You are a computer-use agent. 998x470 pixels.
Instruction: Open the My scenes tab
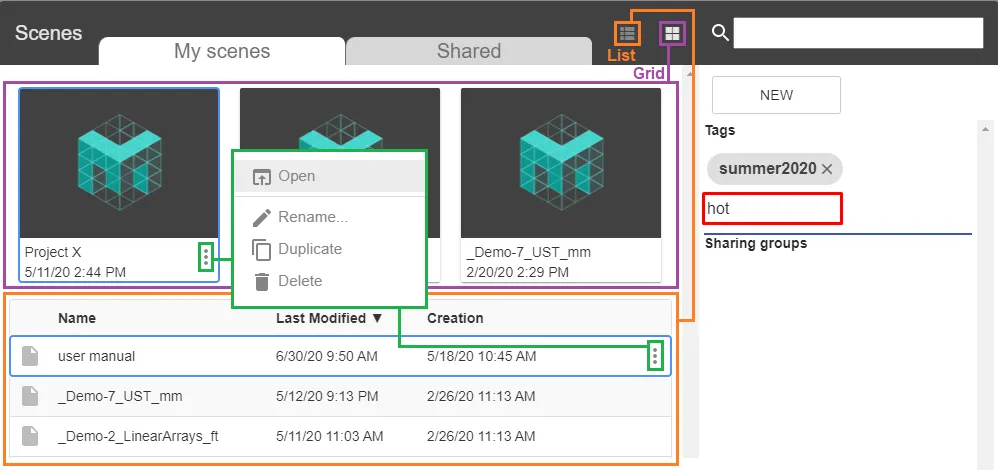222,51
